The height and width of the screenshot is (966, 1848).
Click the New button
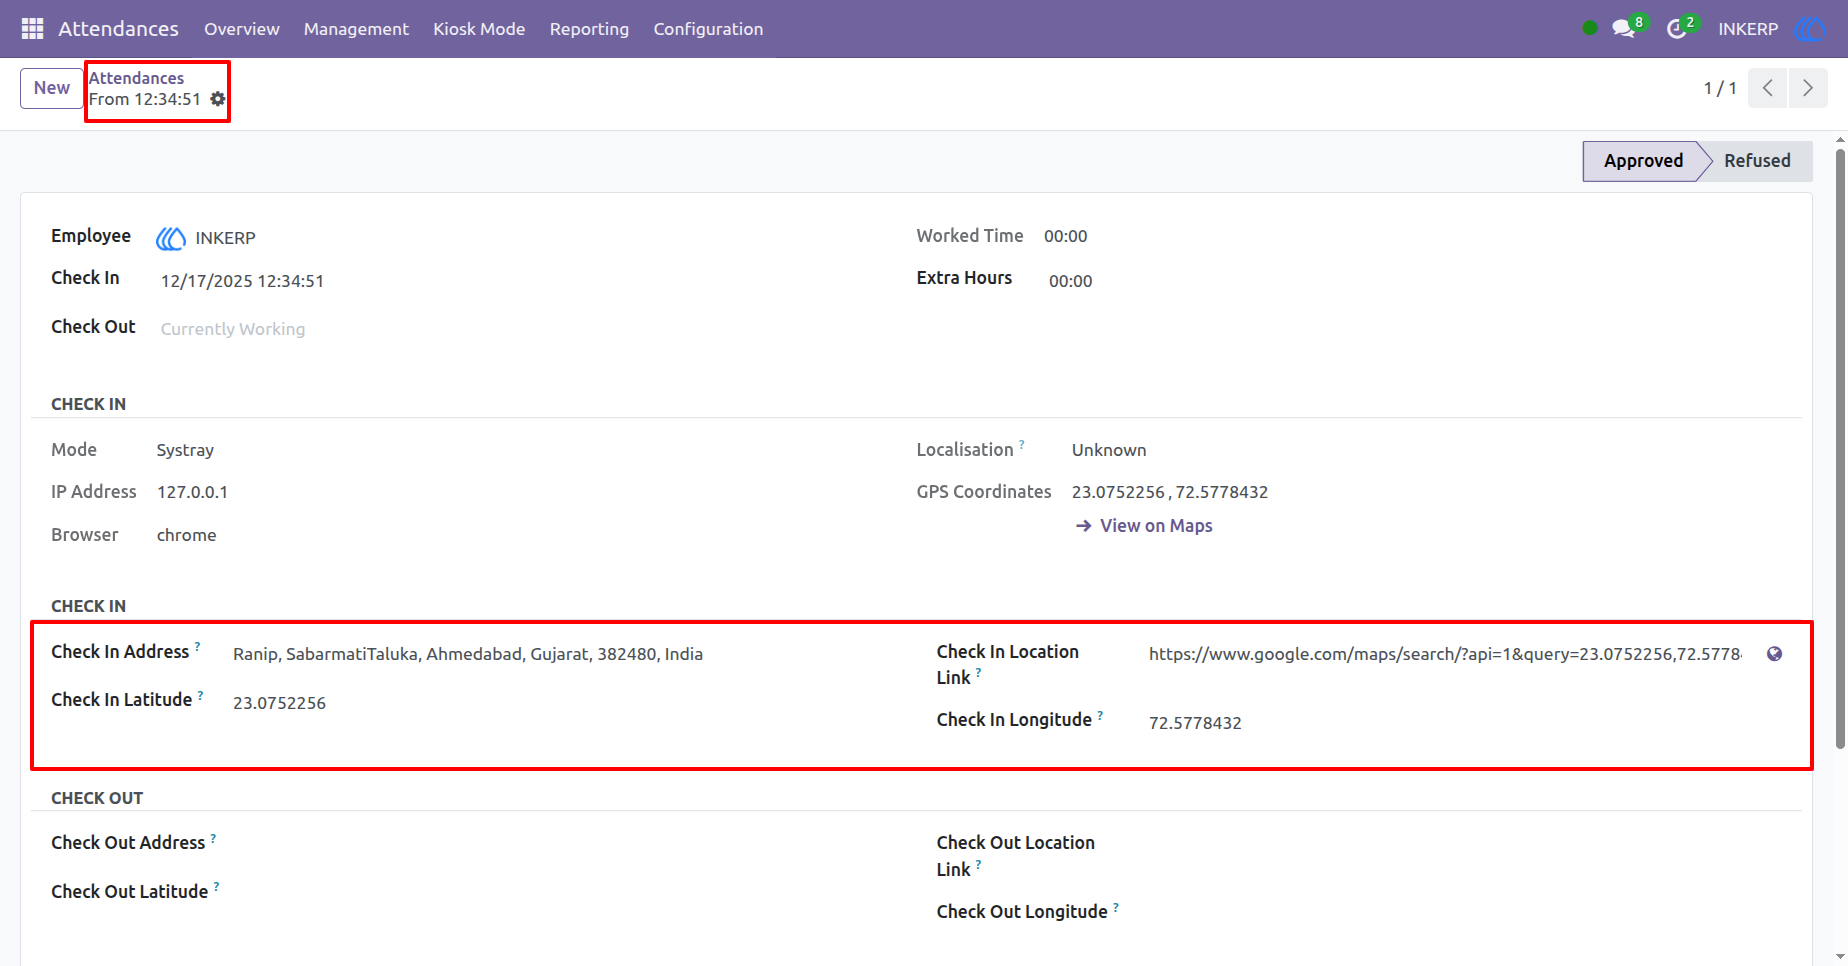click(52, 88)
